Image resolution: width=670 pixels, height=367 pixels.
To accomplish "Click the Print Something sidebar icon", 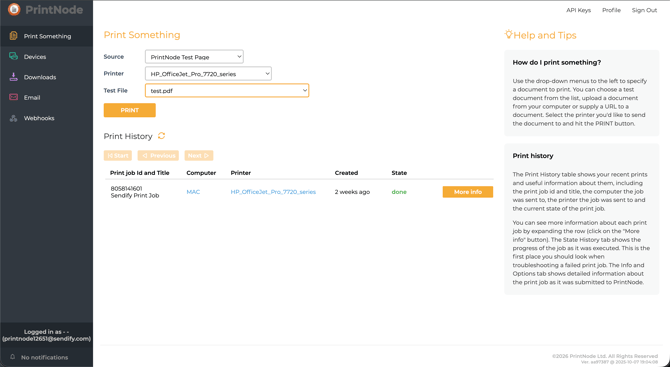I will 14,36.
